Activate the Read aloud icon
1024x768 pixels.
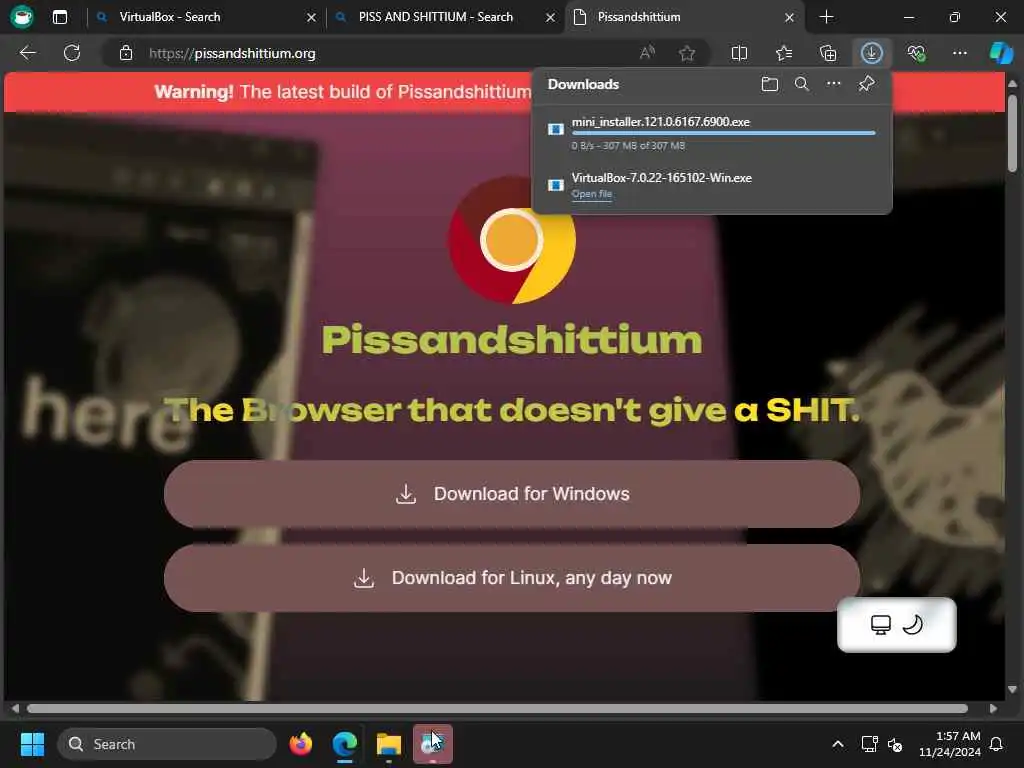pyautogui.click(x=647, y=53)
